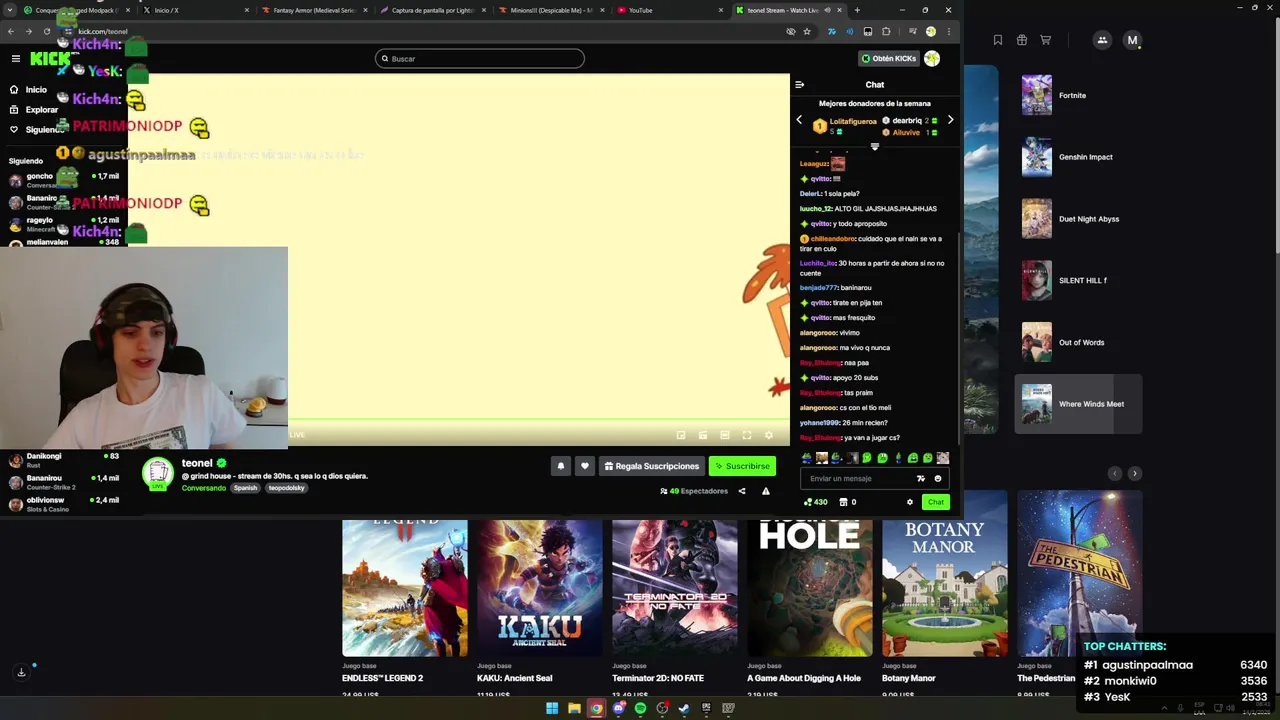Screen dimensions: 1280x720
Task: Toggle theater mode on the player
Action: click(725, 435)
